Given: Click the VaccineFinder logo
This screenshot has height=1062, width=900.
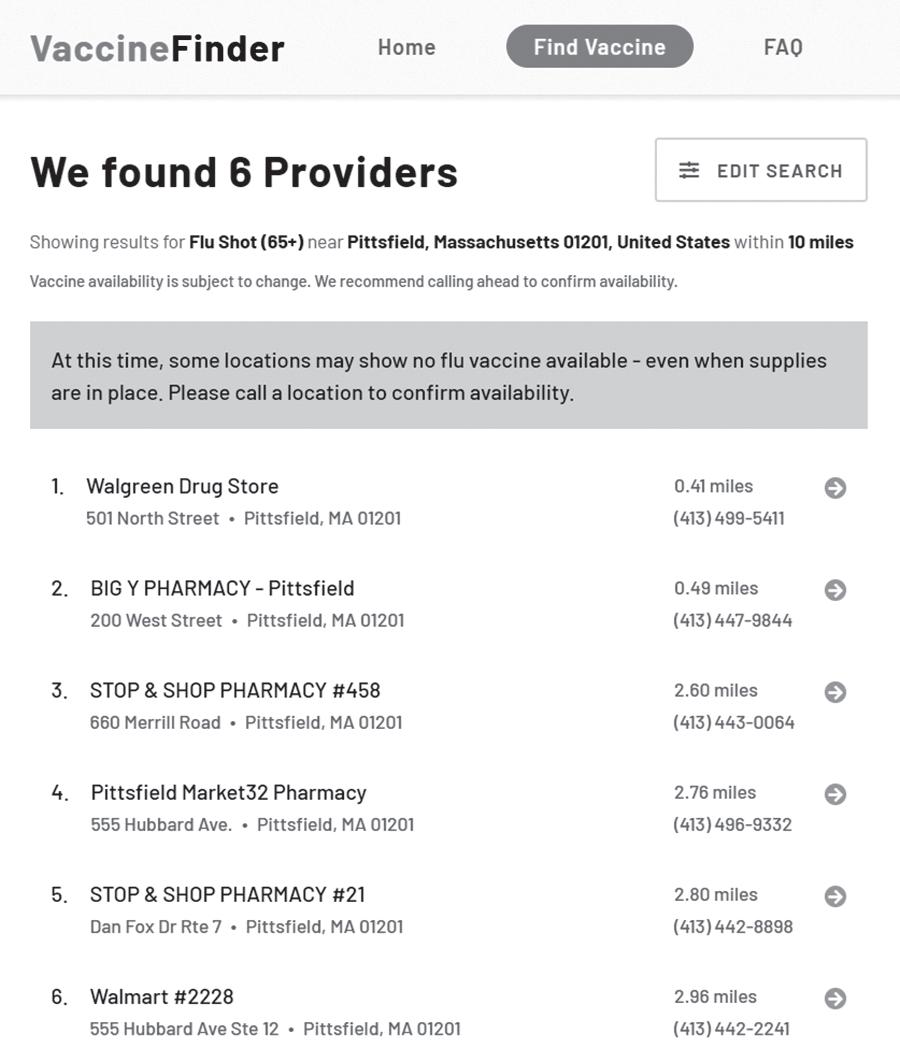Looking at the screenshot, I should [x=157, y=48].
